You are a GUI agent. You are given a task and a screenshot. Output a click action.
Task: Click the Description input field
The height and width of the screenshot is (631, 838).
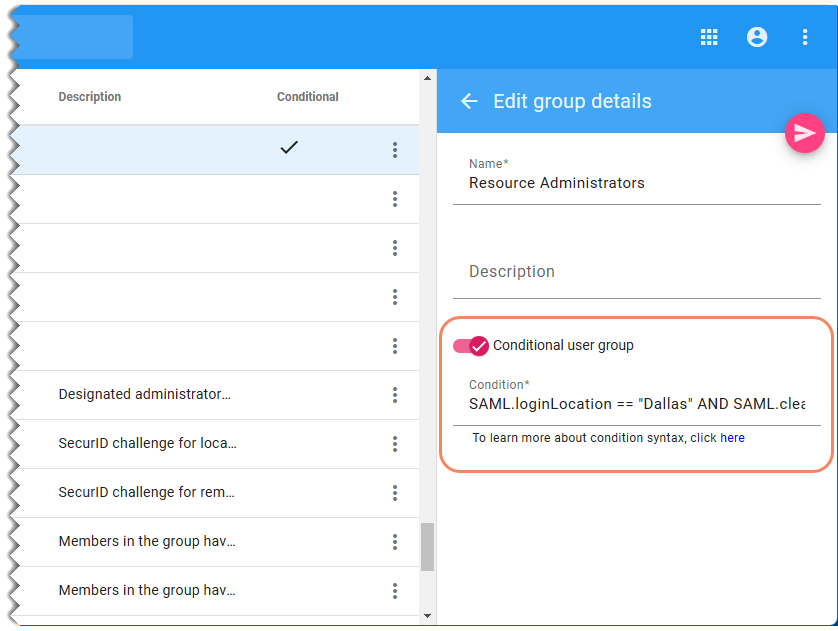[x=636, y=272]
